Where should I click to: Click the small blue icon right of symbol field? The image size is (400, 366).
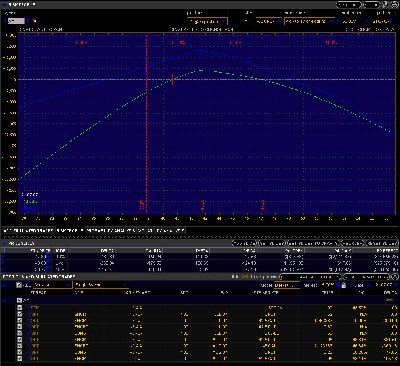click(28, 21)
